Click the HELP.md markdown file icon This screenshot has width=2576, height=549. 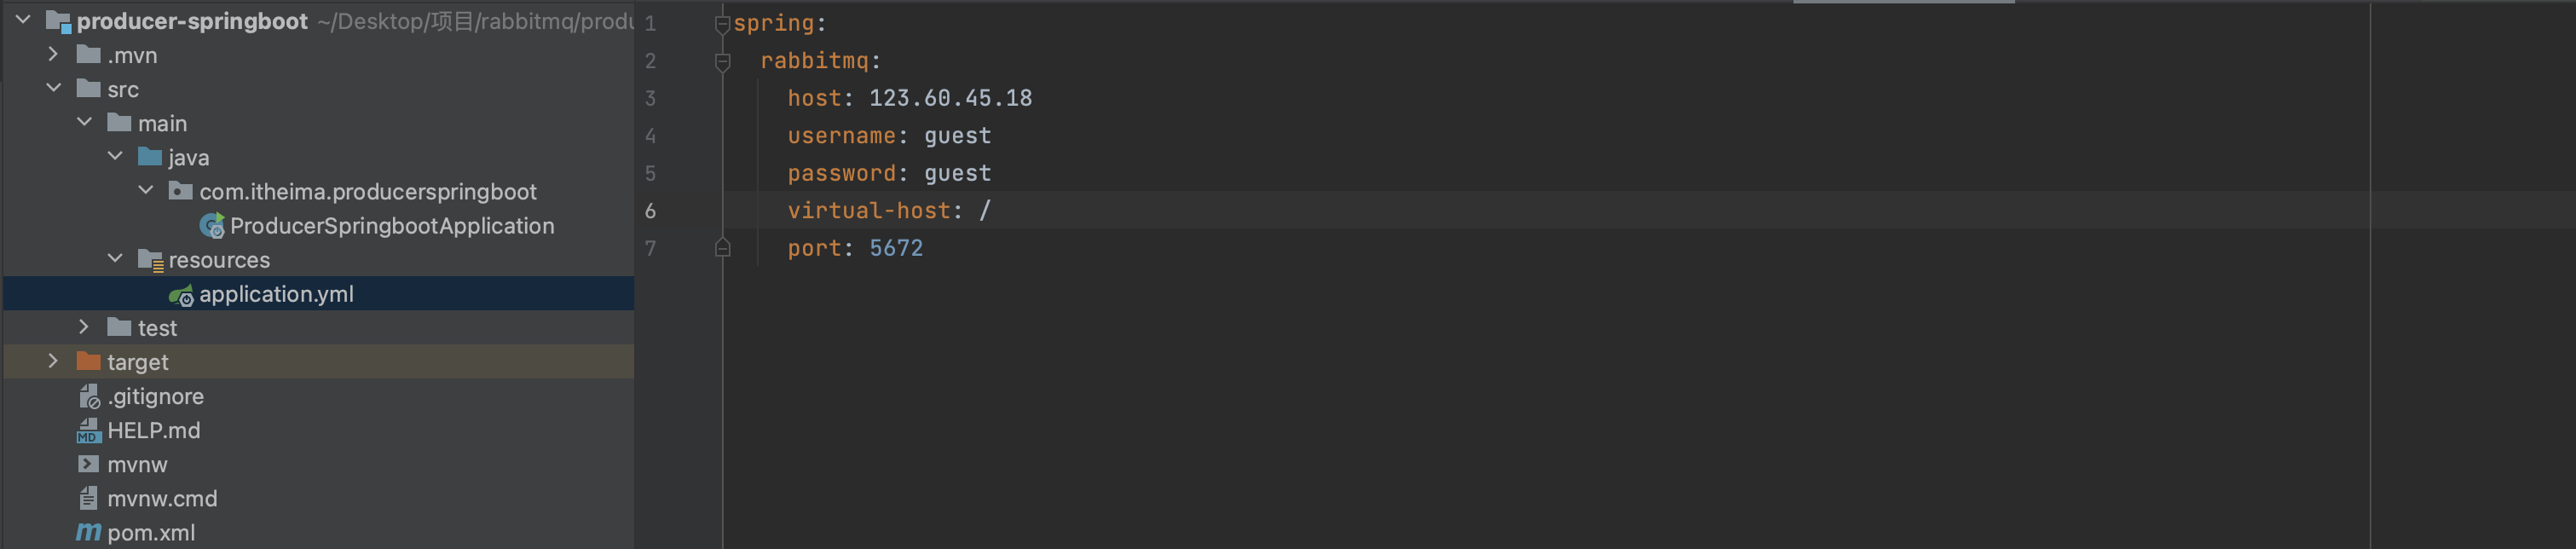tap(88, 431)
